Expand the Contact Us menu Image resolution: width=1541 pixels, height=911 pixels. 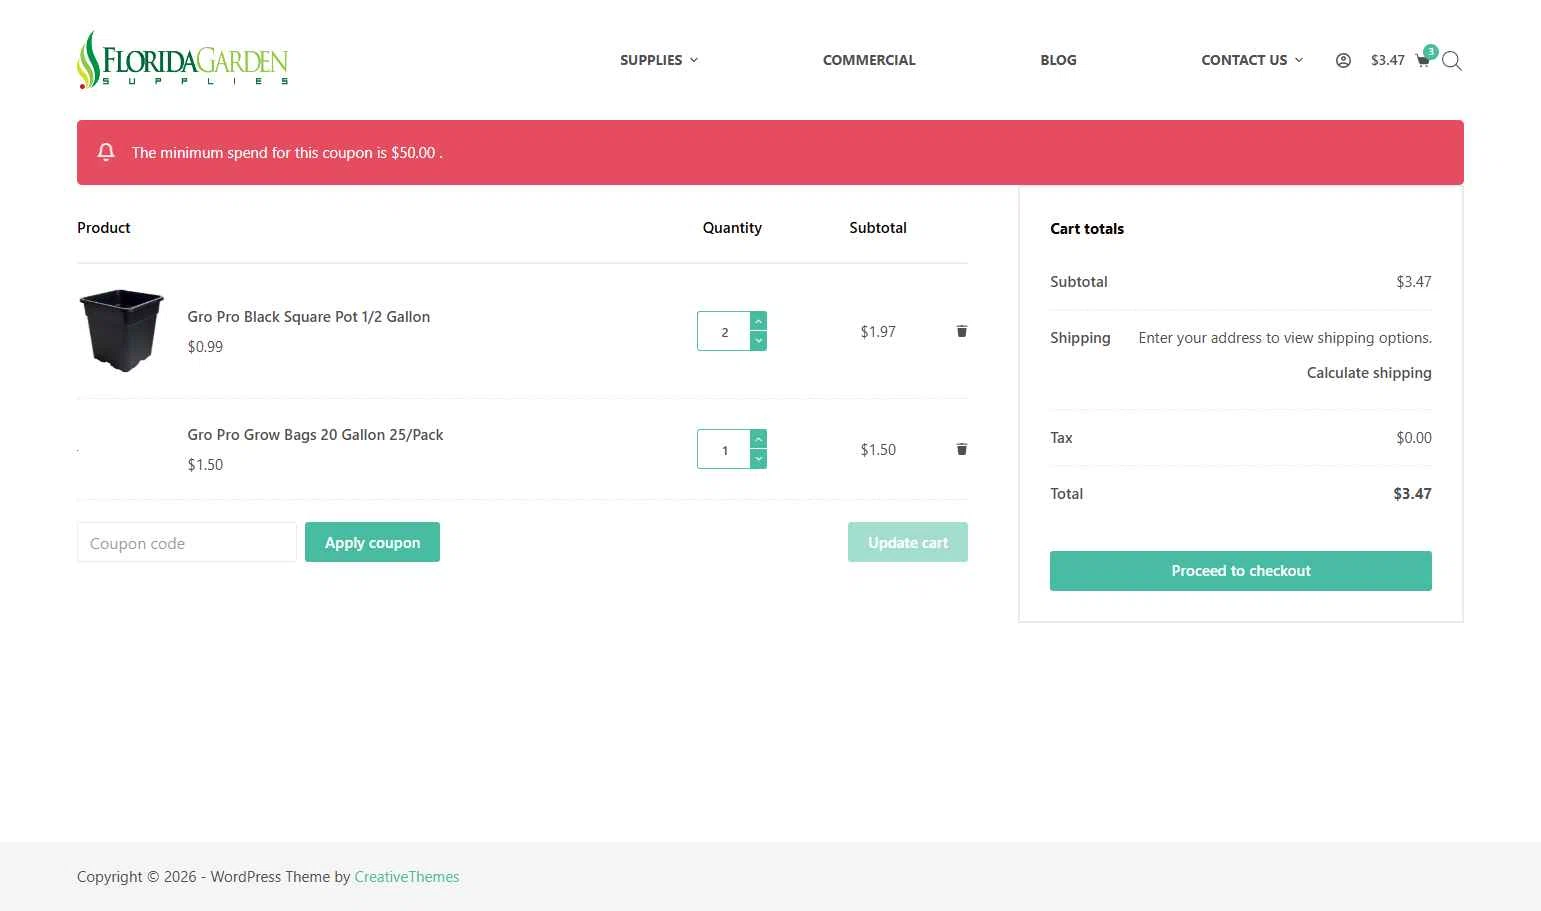pyautogui.click(x=1252, y=60)
